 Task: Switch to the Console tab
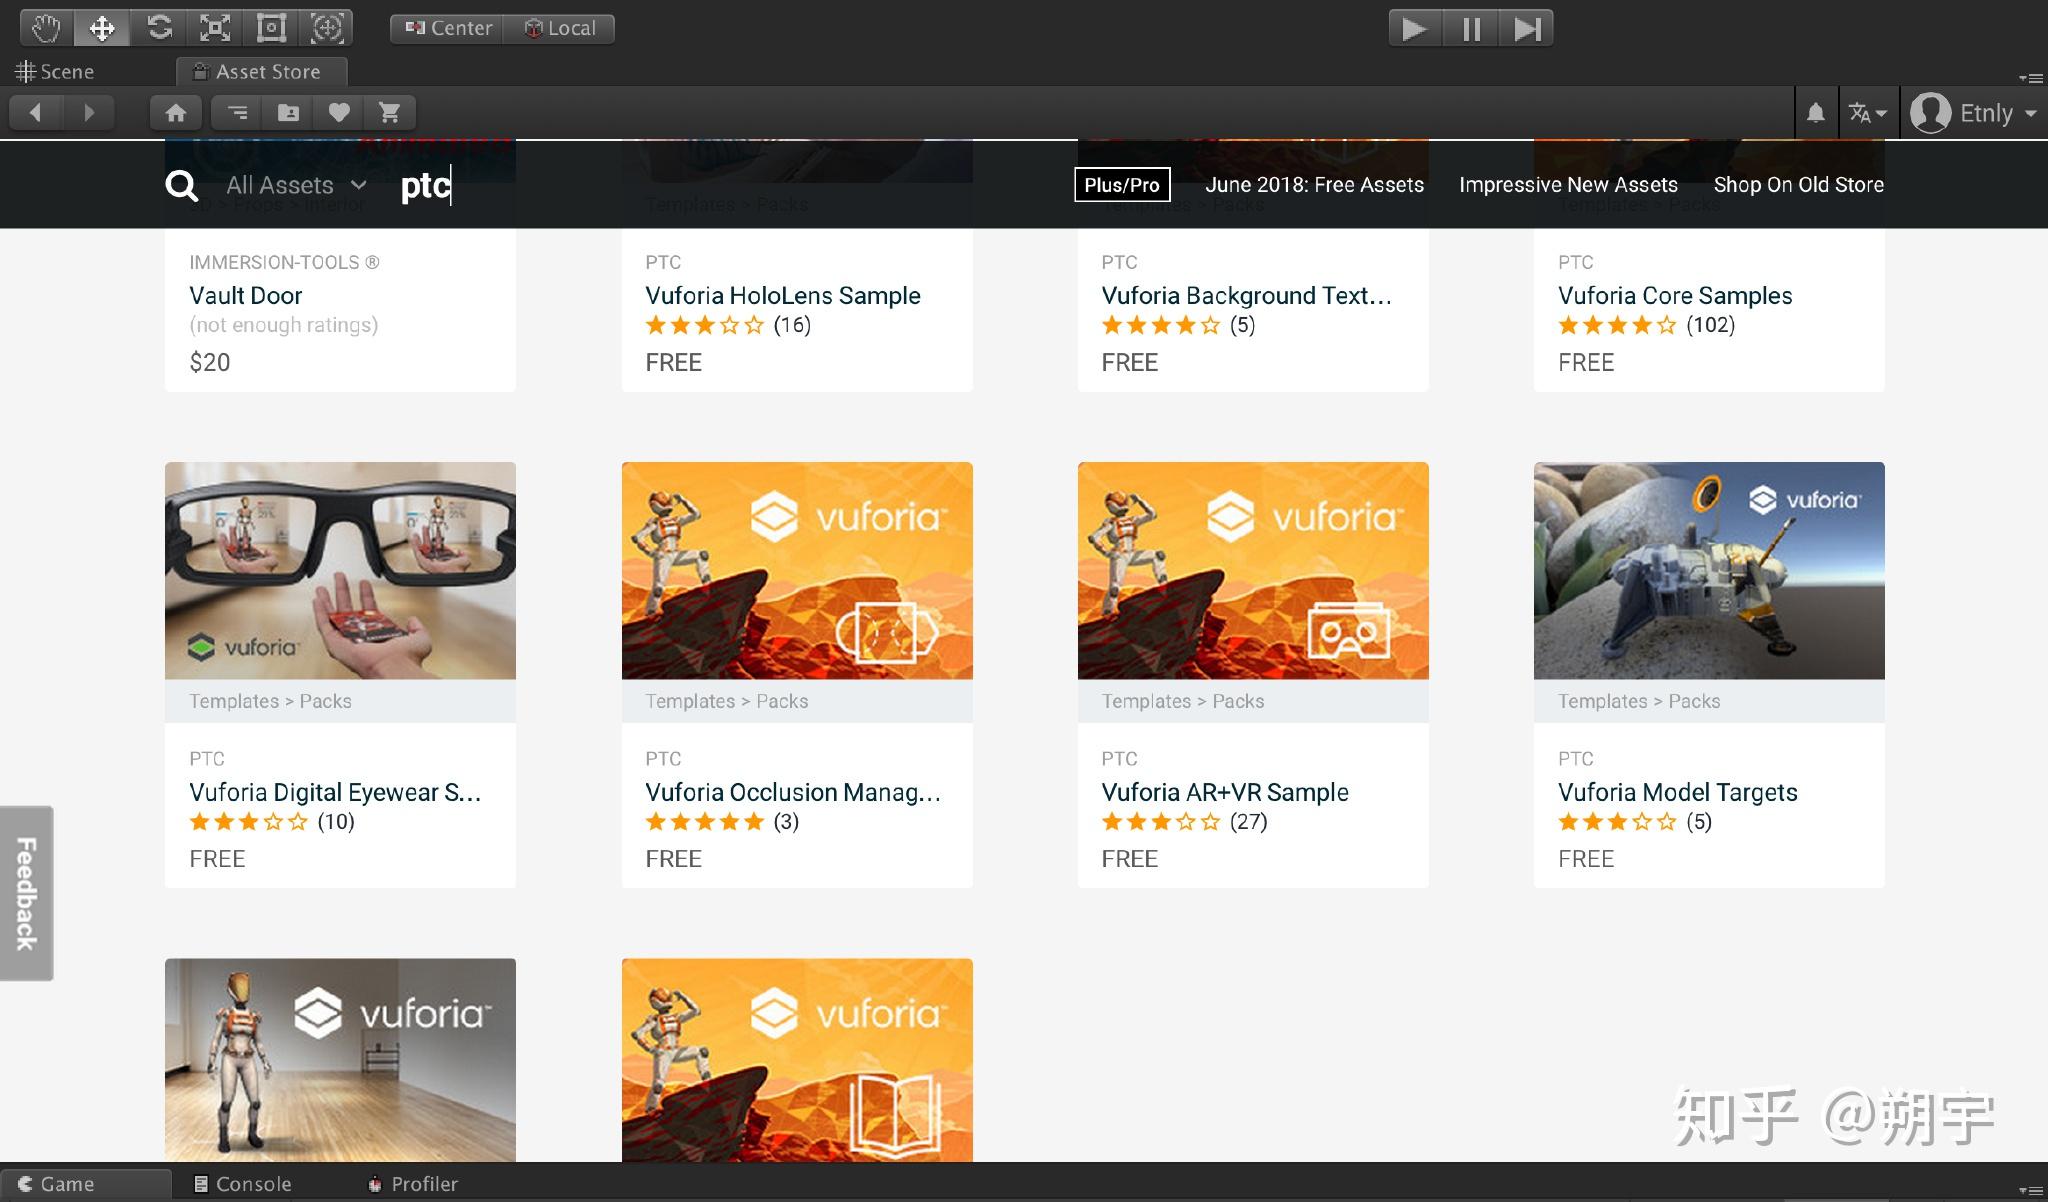coord(243,1184)
